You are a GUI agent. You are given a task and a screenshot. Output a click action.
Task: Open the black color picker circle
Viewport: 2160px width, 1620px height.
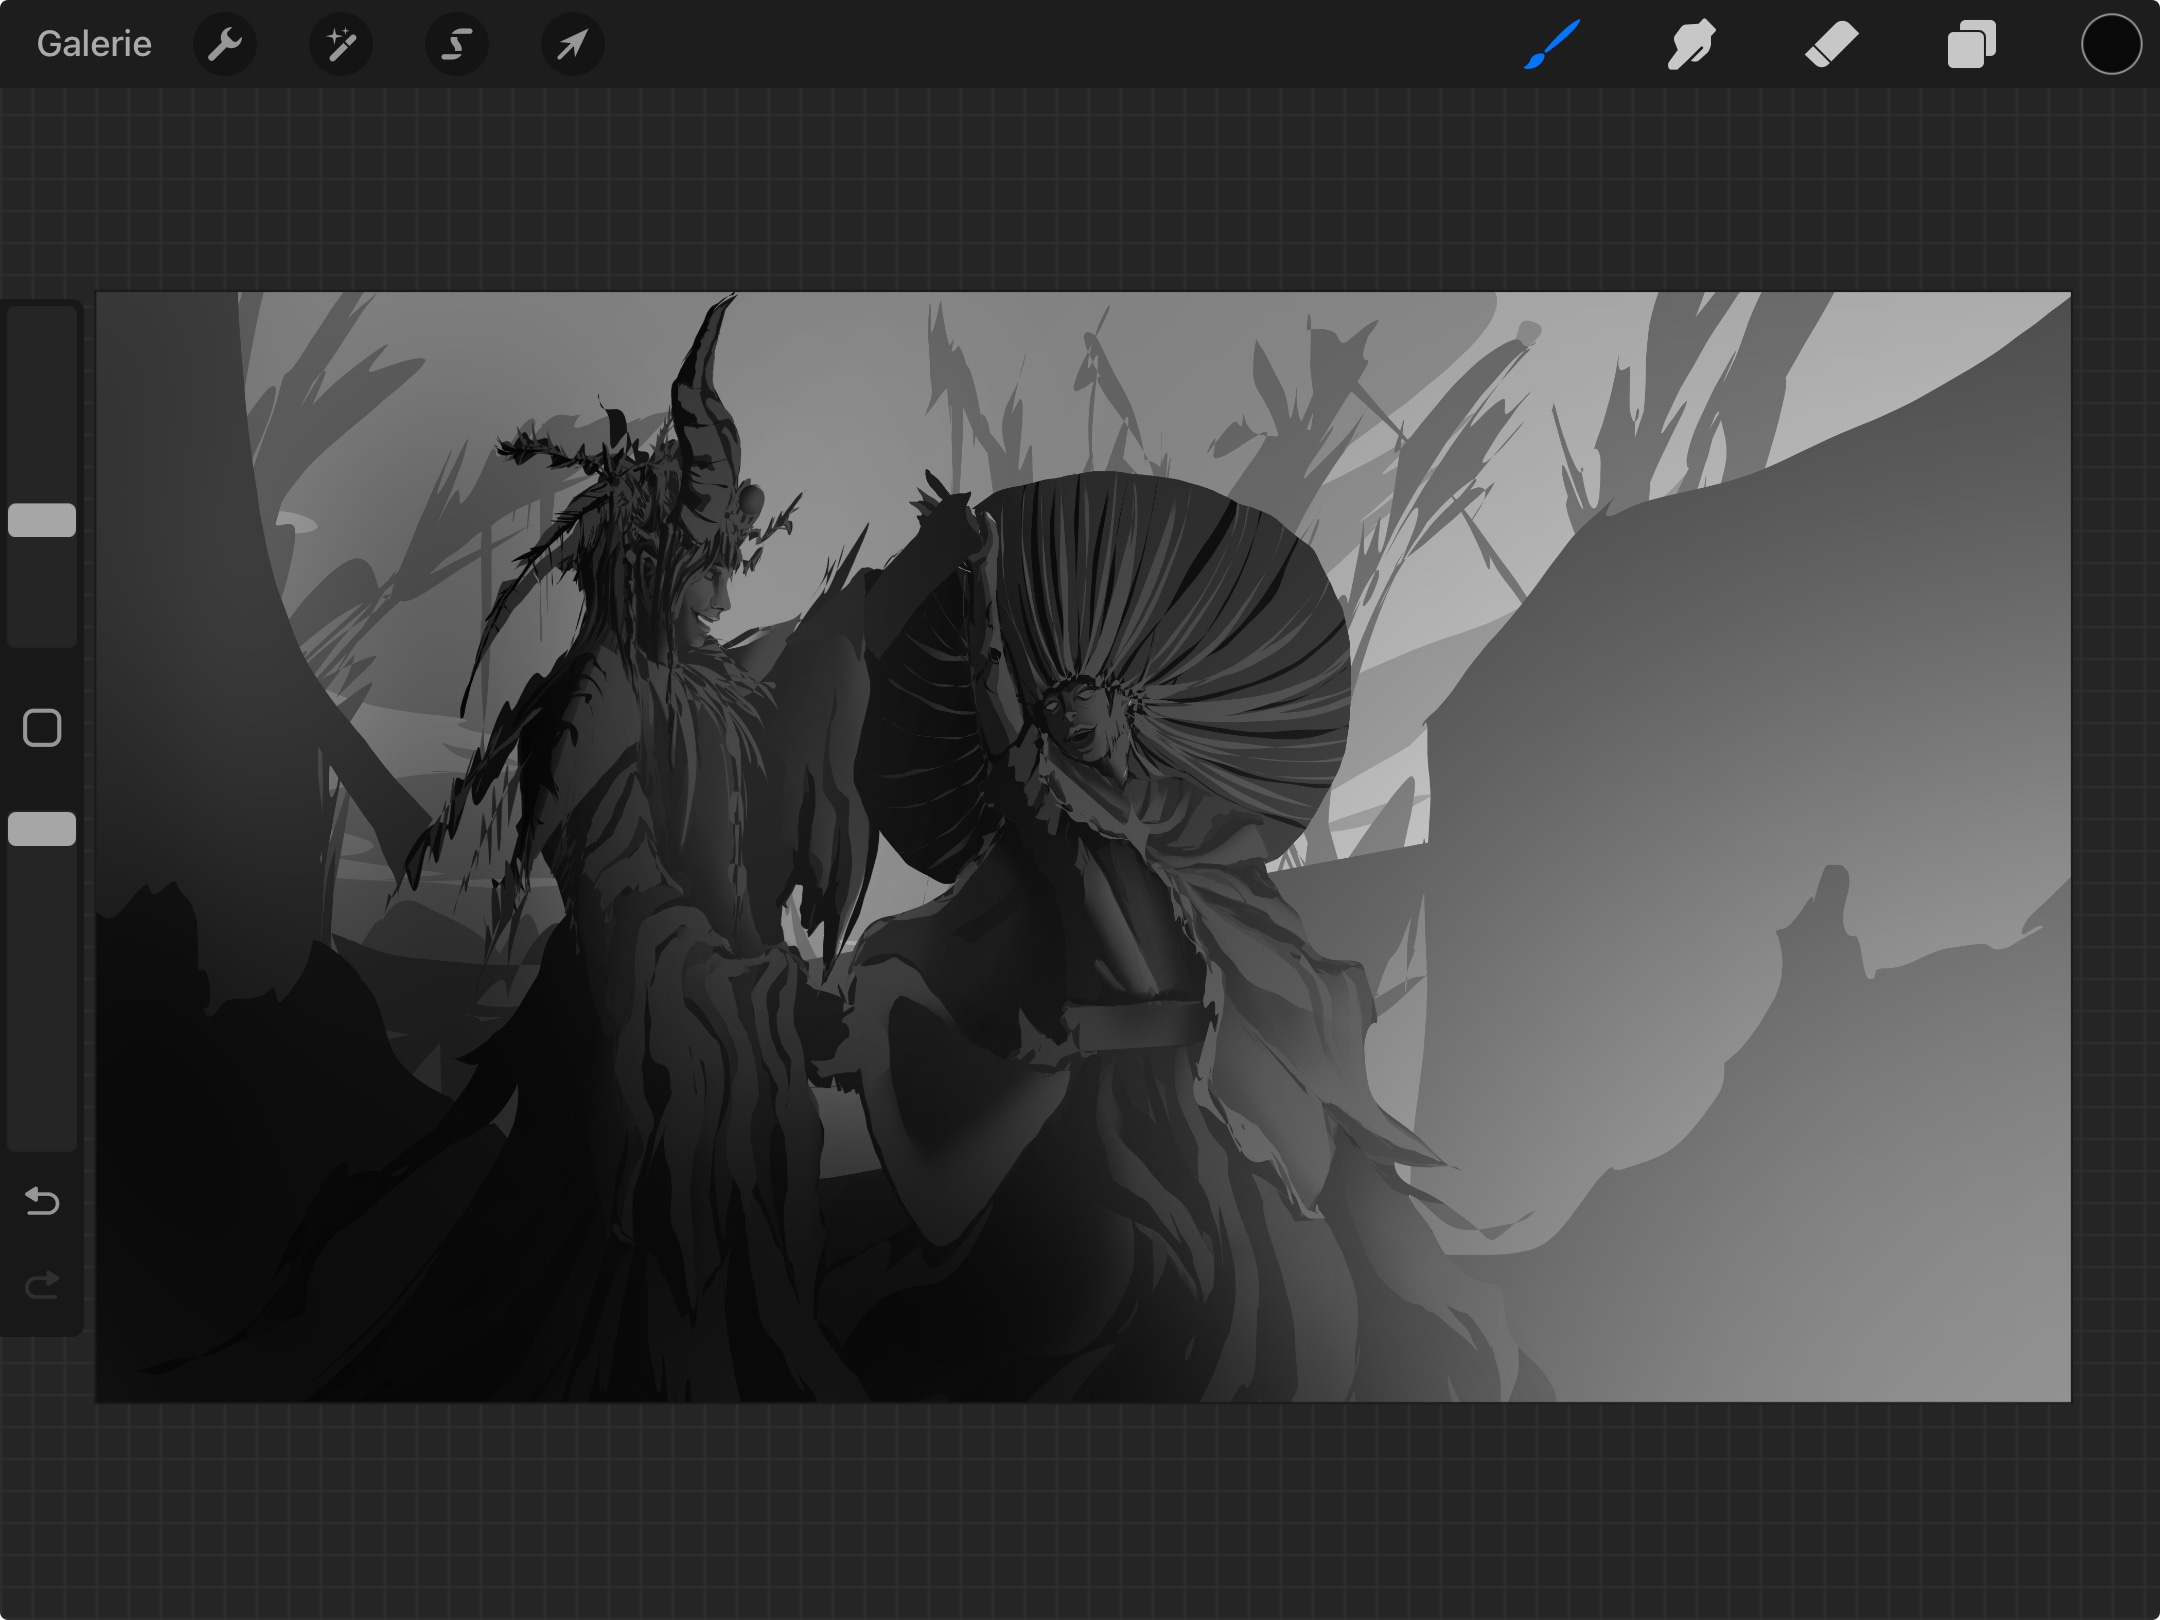(x=2111, y=44)
